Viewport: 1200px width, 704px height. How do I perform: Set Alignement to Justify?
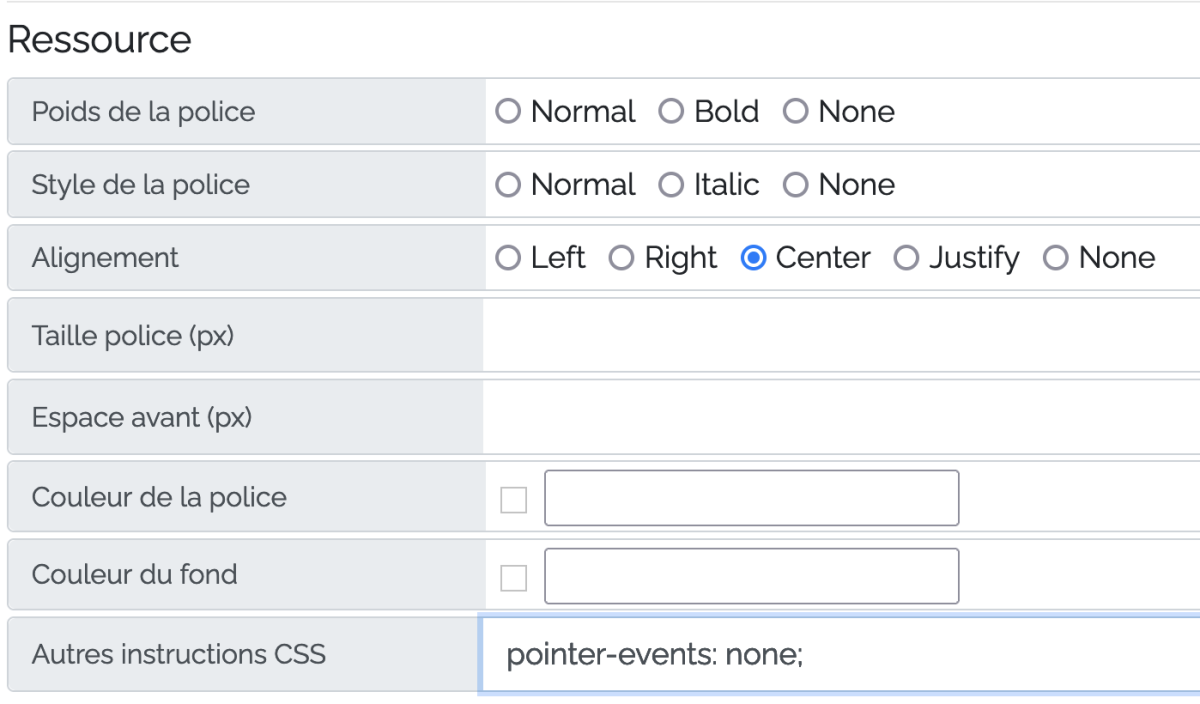tap(906, 258)
